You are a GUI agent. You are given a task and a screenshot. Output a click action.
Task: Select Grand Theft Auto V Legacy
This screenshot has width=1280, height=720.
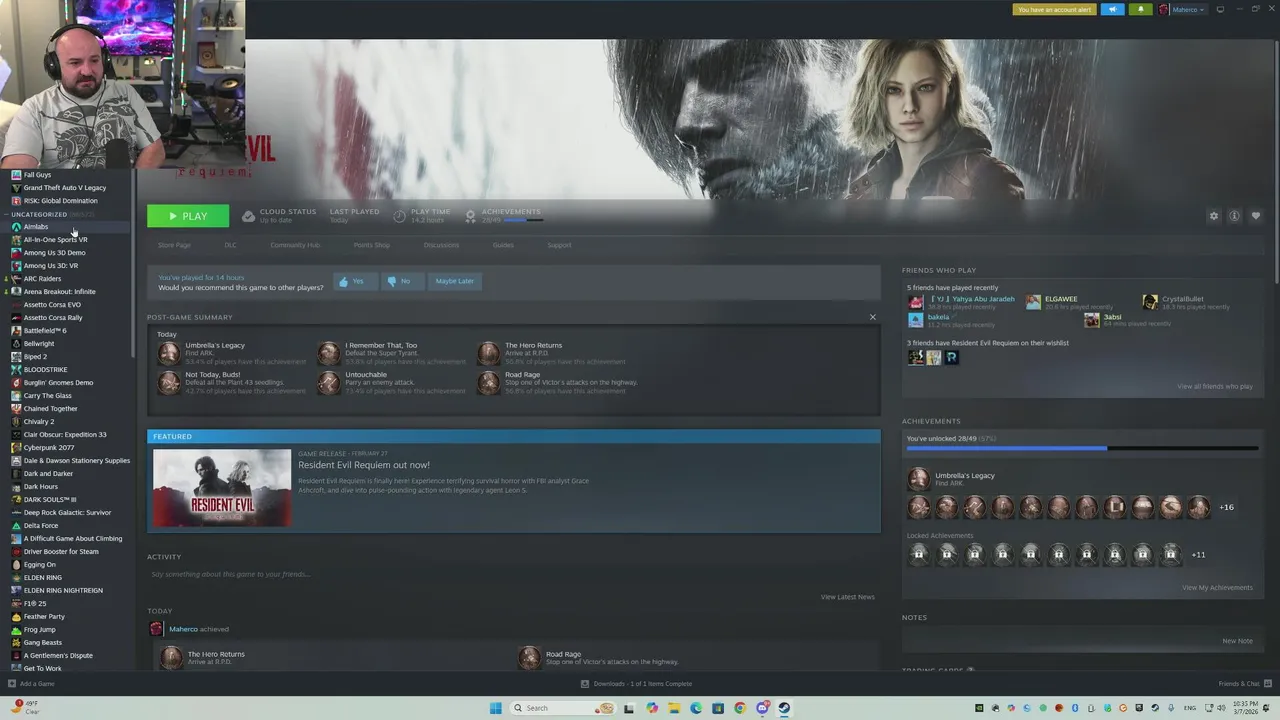(65, 188)
